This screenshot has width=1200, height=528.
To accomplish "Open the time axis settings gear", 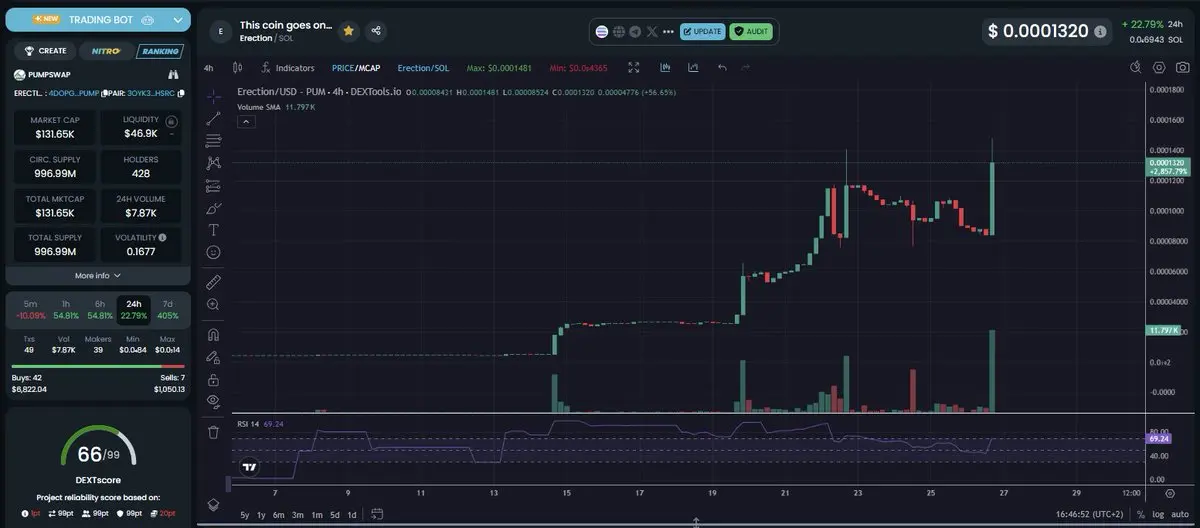I will (x=1171, y=493).
